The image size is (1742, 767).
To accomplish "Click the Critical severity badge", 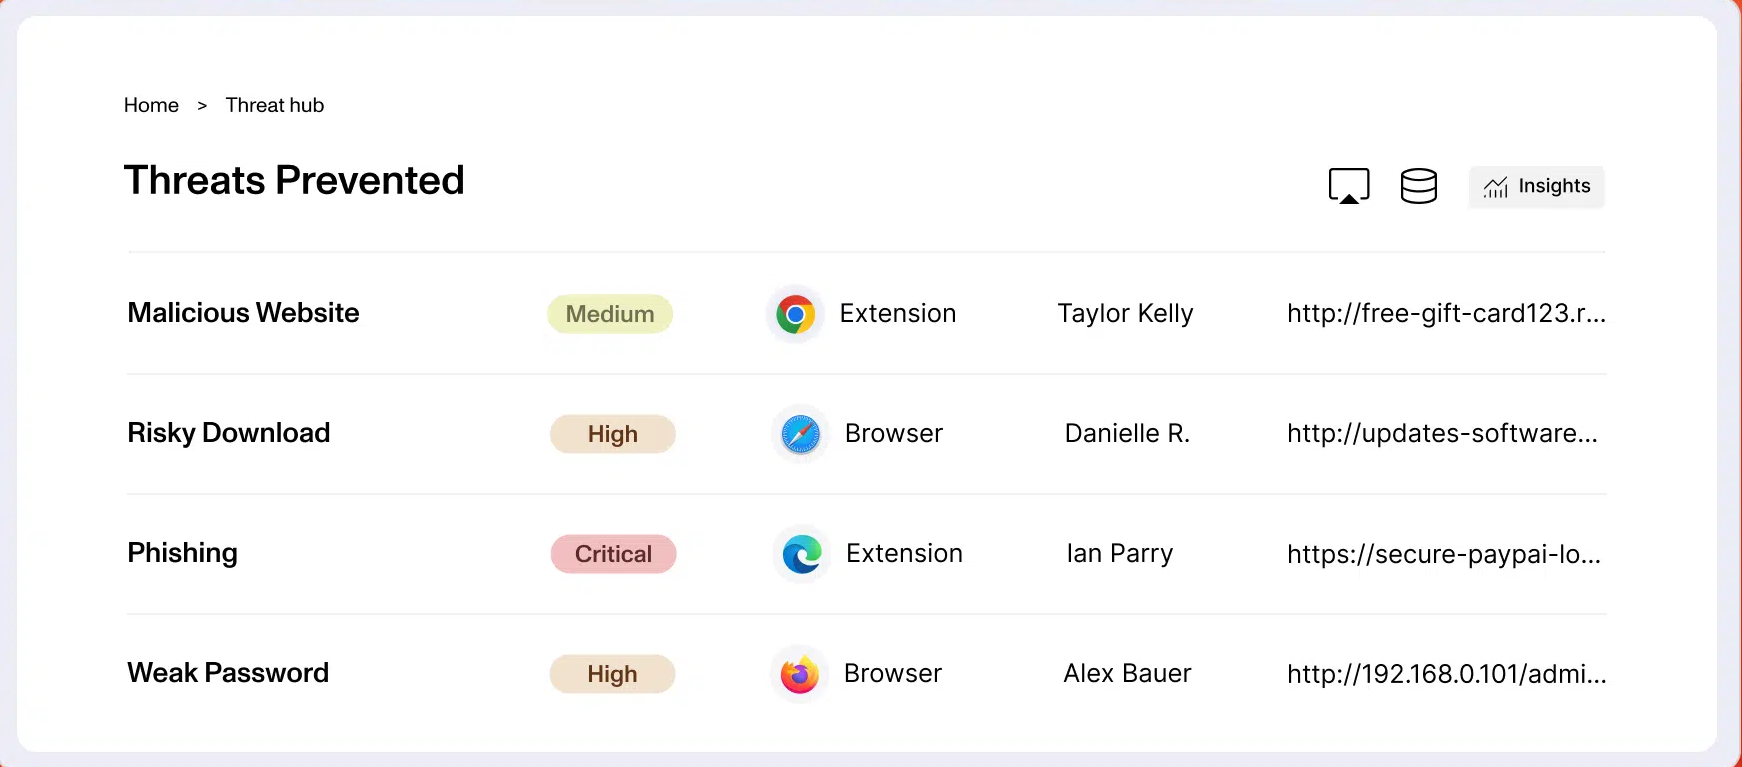I will [613, 554].
